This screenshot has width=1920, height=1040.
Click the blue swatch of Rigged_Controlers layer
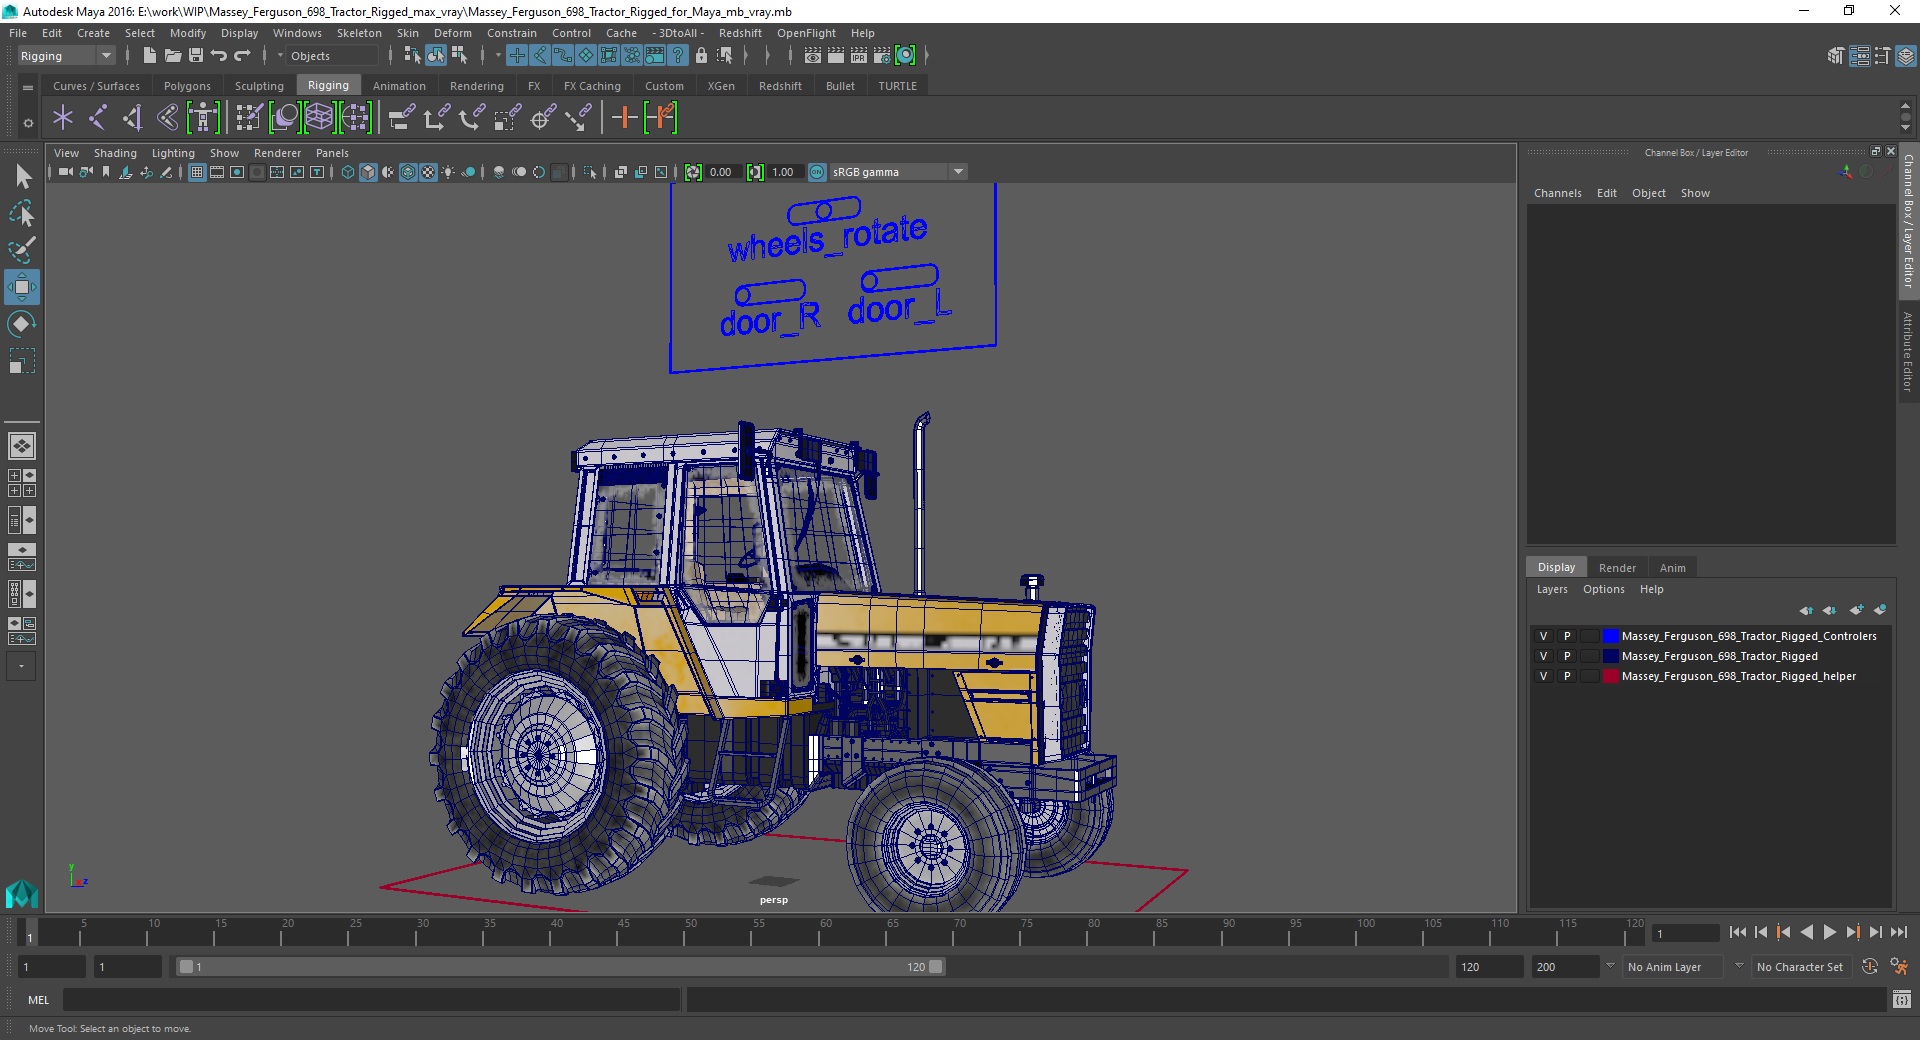1610,636
